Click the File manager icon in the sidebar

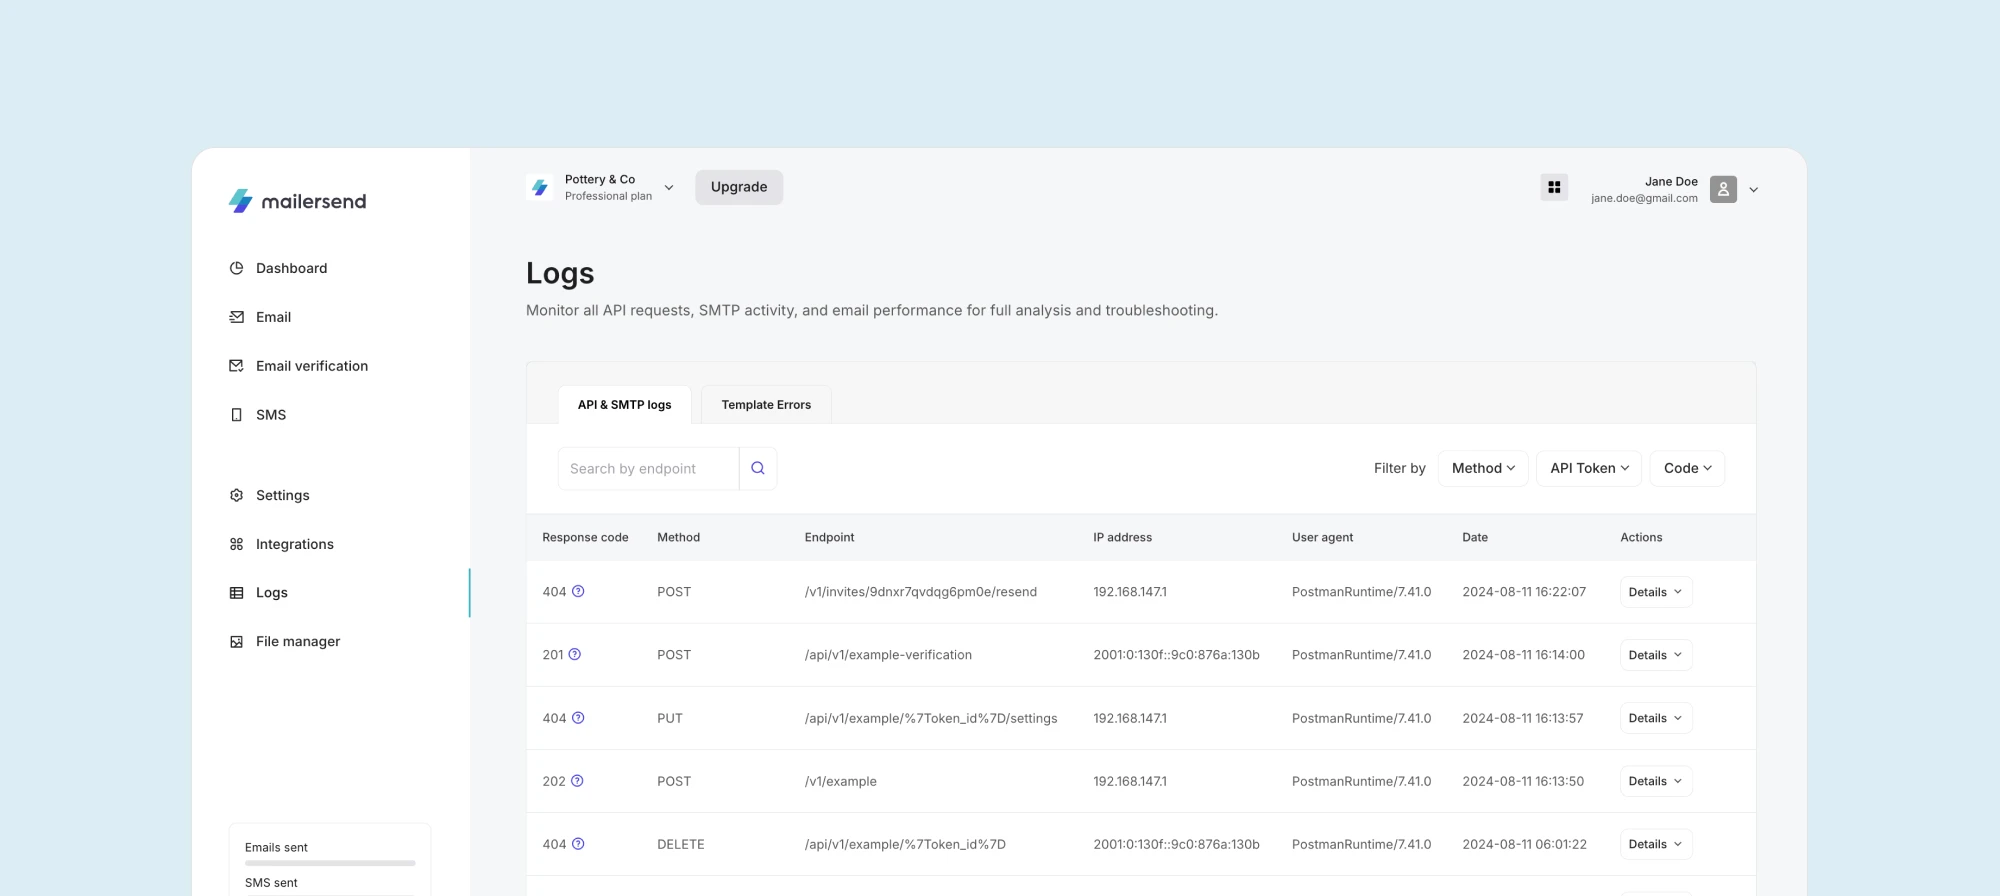tap(237, 642)
